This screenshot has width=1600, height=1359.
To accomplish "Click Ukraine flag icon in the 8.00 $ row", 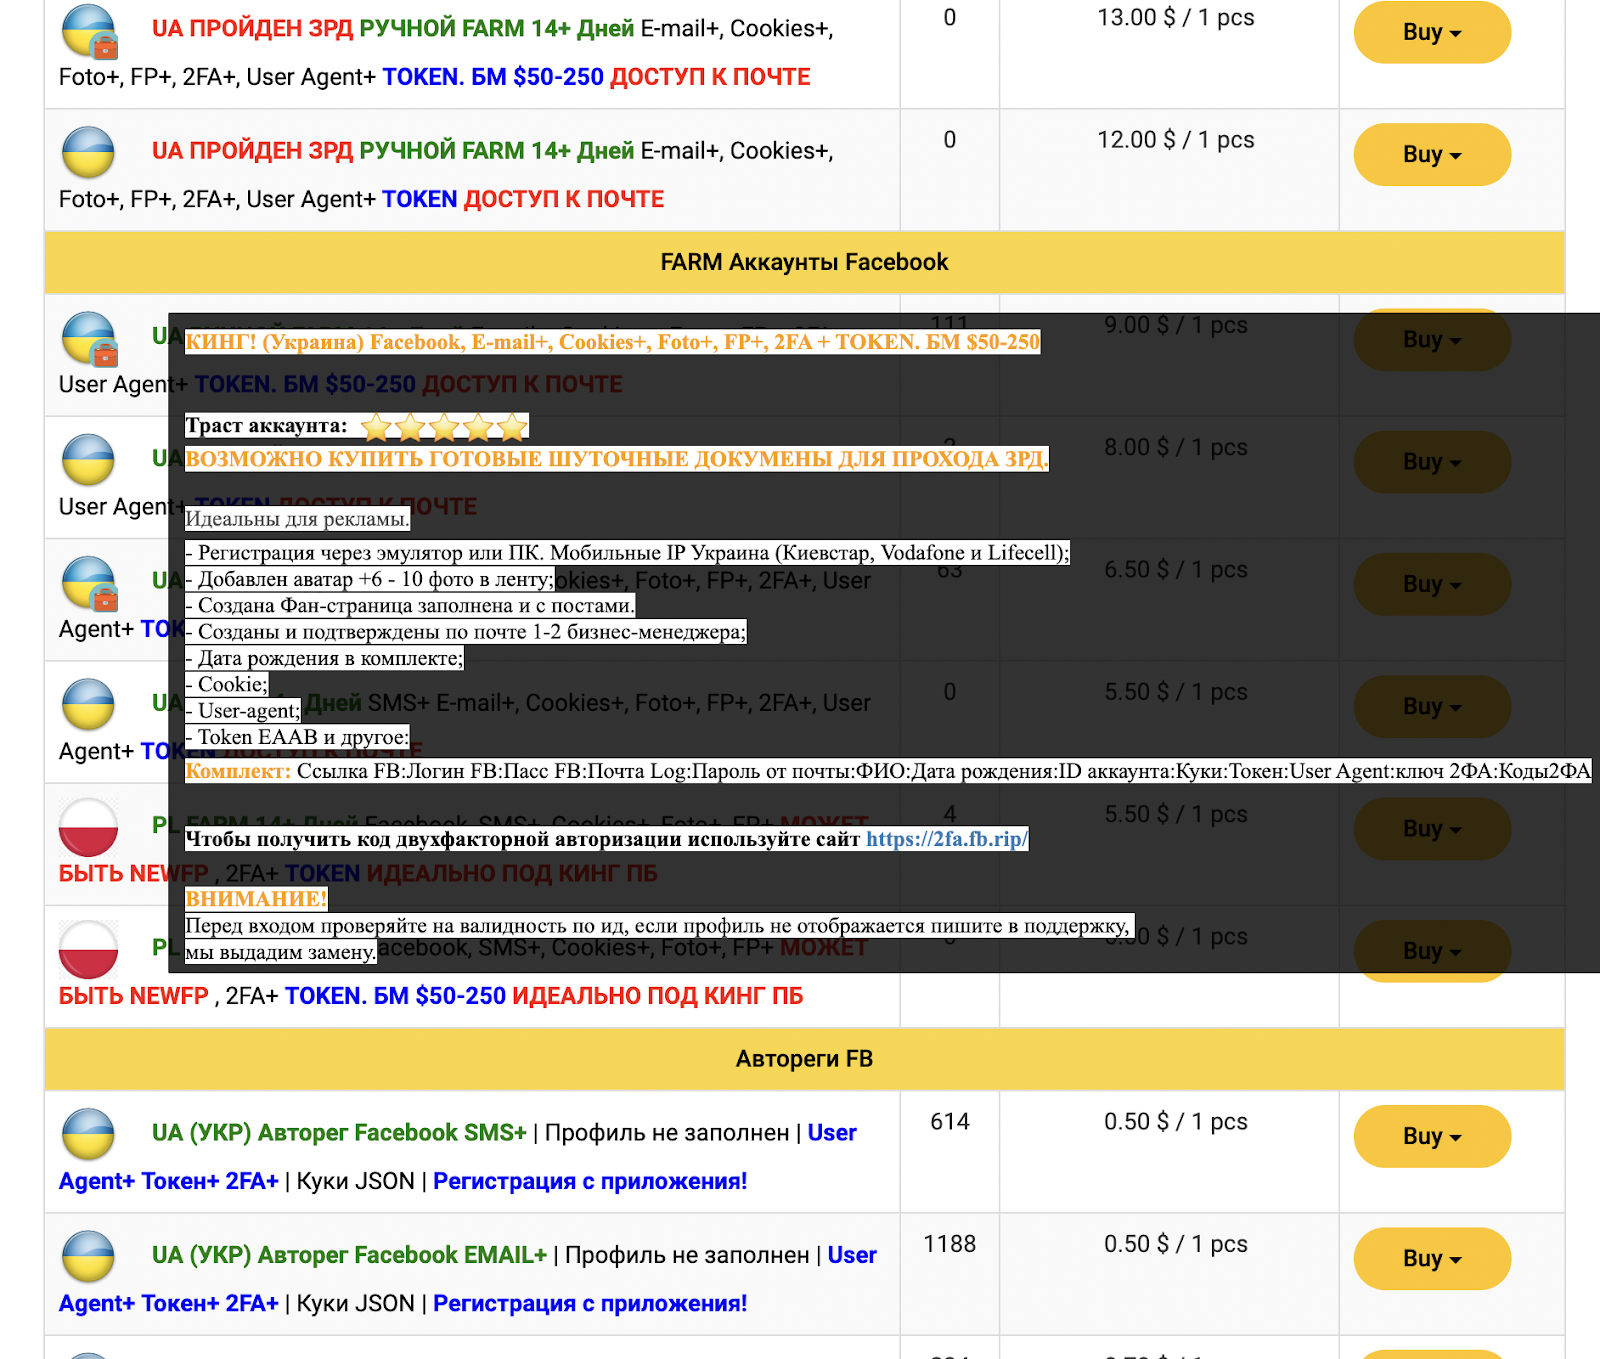I will [x=88, y=460].
